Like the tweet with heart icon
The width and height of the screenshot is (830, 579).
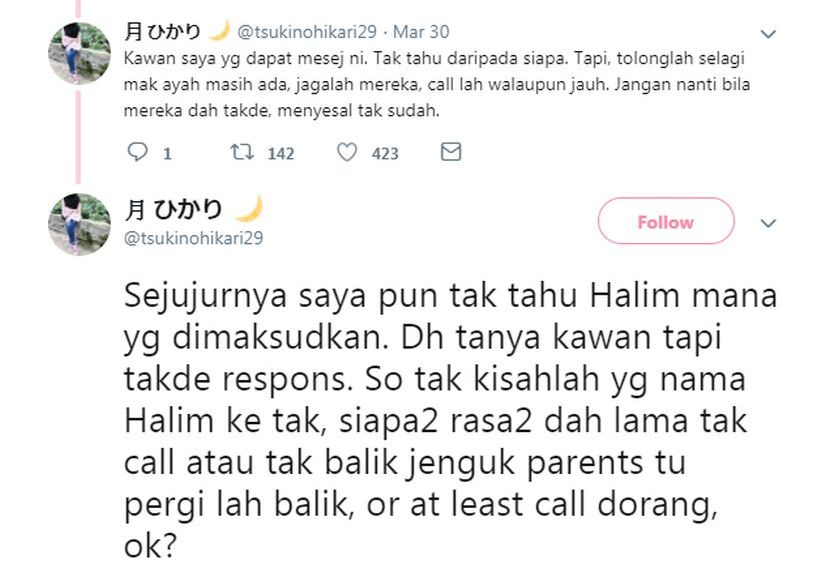[x=347, y=152]
